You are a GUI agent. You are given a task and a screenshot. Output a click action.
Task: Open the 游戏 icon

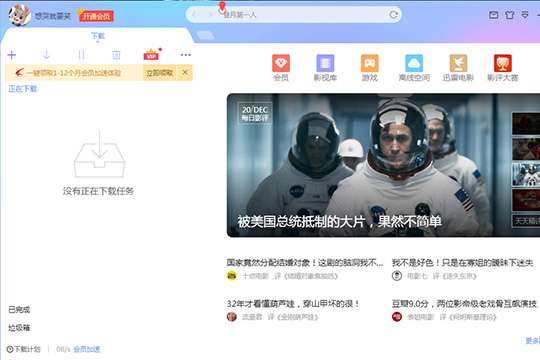[370, 68]
